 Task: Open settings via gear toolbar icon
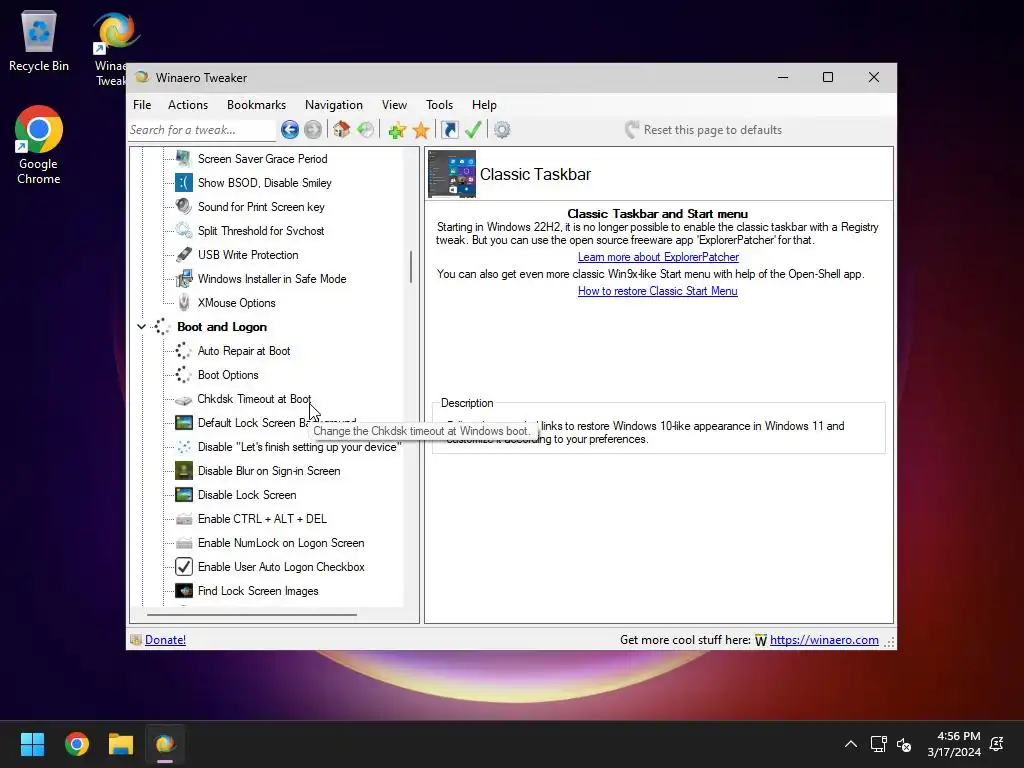[x=502, y=130]
